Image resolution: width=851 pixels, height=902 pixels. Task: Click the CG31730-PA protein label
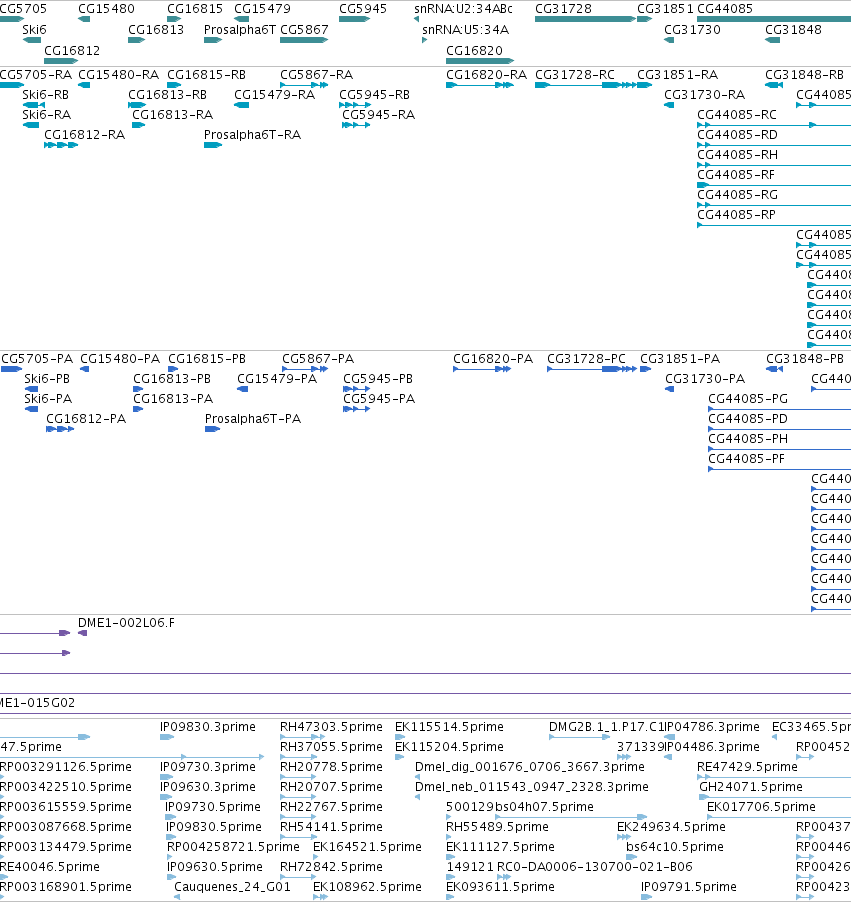[705, 379]
